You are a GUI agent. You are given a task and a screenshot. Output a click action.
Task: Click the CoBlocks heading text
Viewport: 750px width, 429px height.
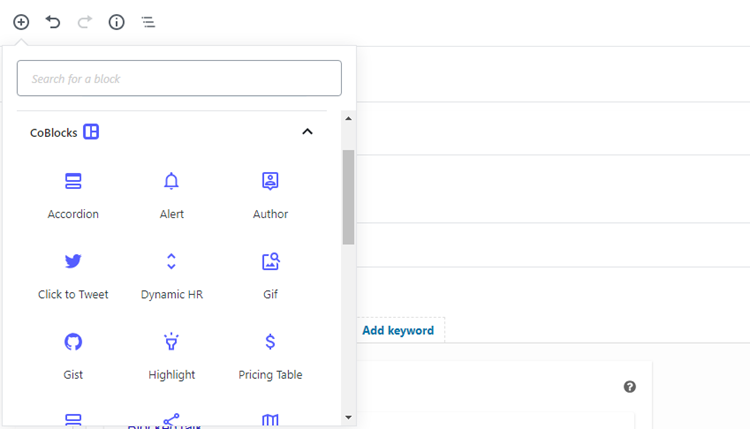(x=54, y=132)
